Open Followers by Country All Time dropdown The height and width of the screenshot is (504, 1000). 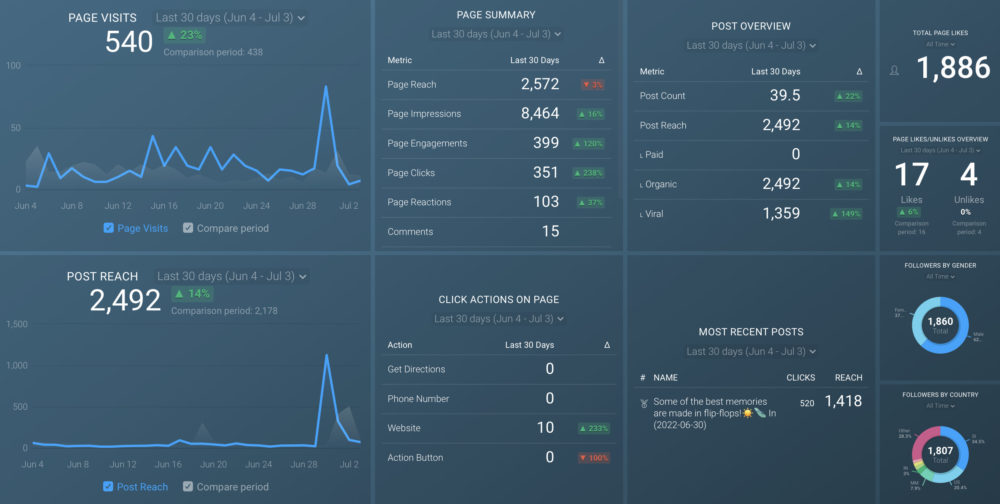pos(940,406)
